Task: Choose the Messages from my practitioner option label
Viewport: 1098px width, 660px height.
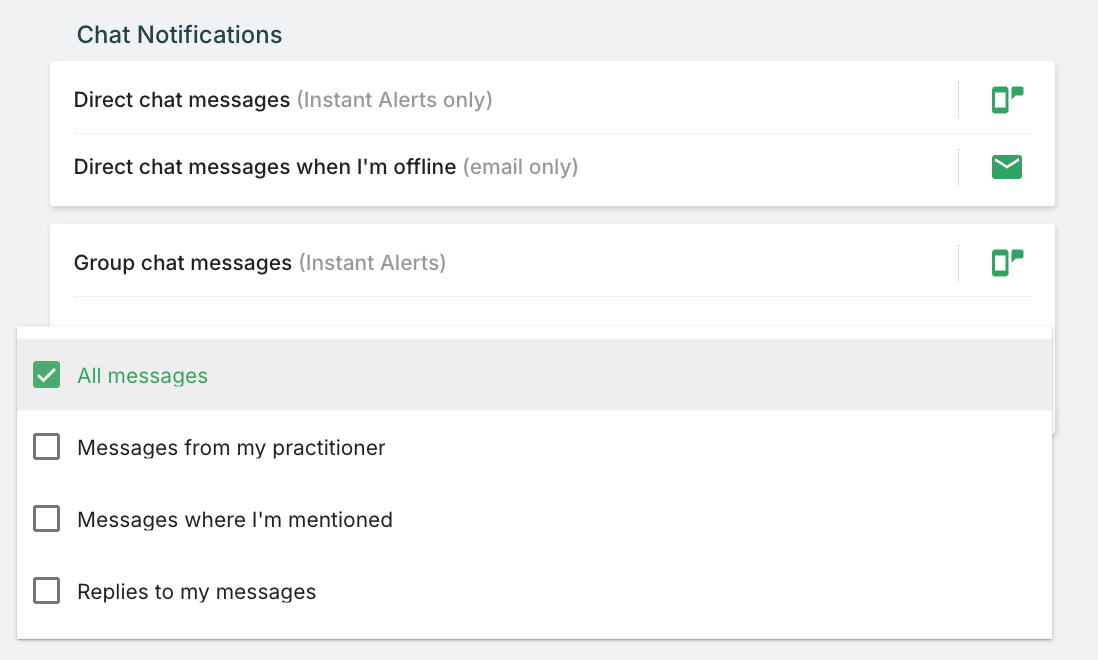Action: tap(231, 448)
